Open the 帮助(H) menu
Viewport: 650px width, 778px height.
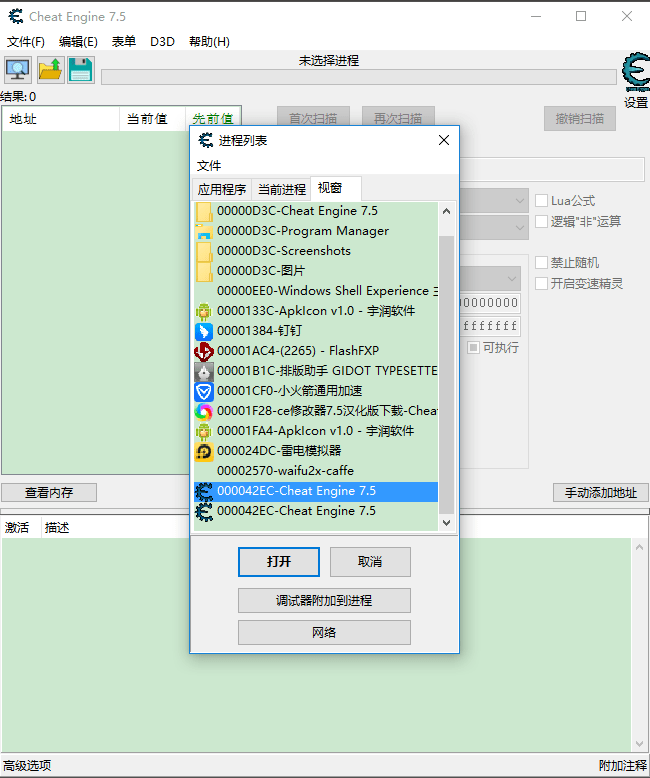pos(209,42)
